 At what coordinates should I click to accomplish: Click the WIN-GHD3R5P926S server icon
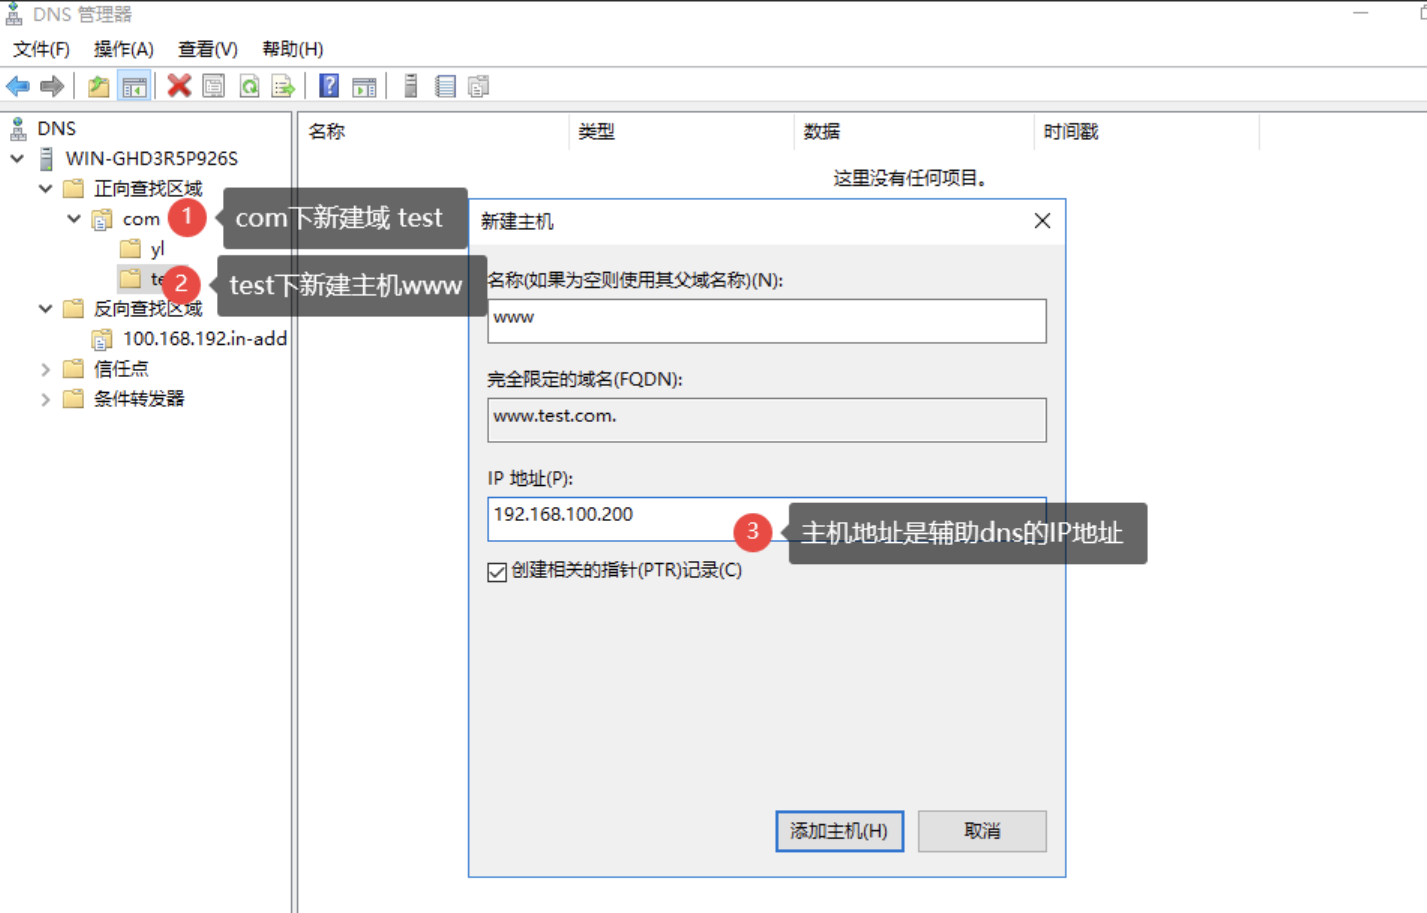pos(47,158)
